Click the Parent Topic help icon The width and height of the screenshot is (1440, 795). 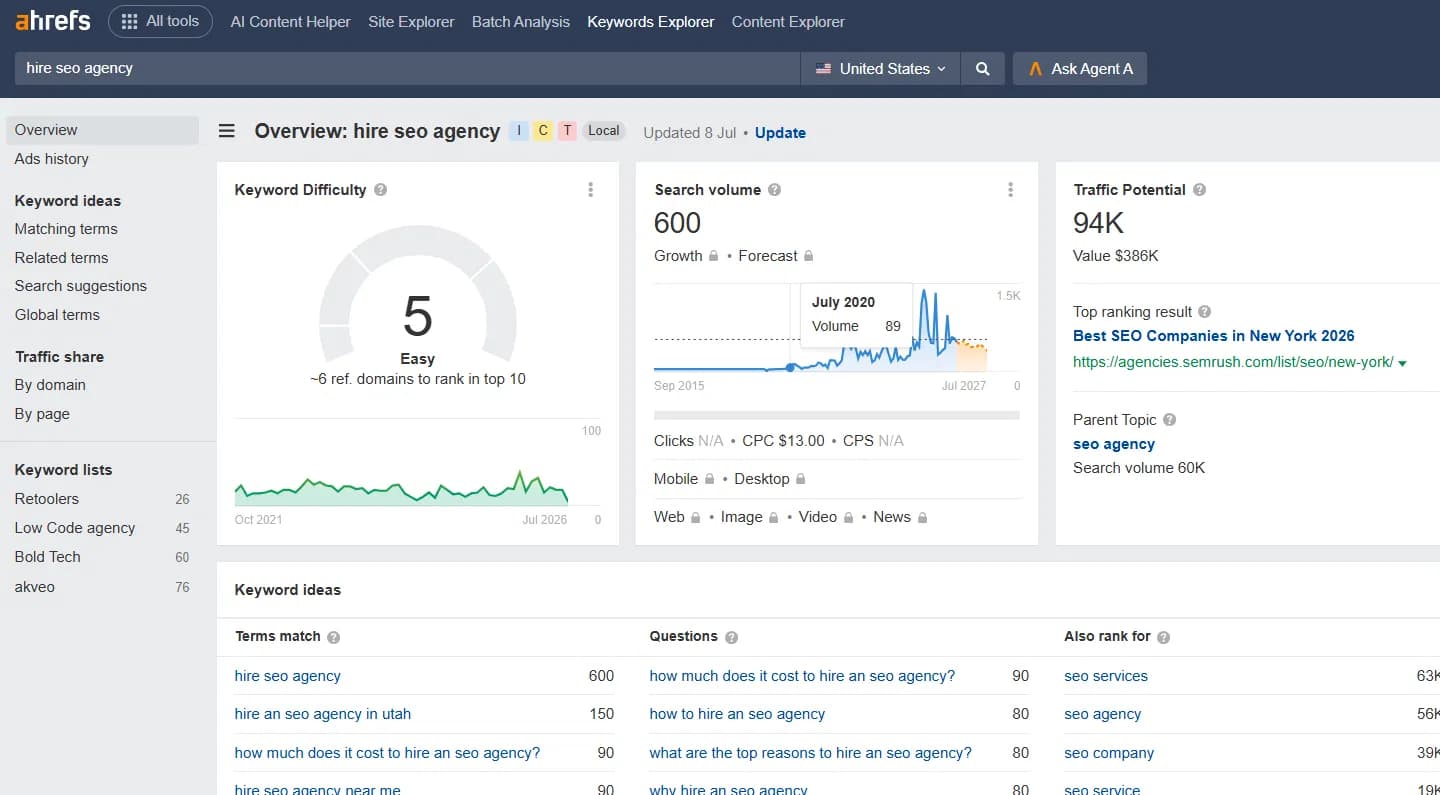coord(1169,420)
